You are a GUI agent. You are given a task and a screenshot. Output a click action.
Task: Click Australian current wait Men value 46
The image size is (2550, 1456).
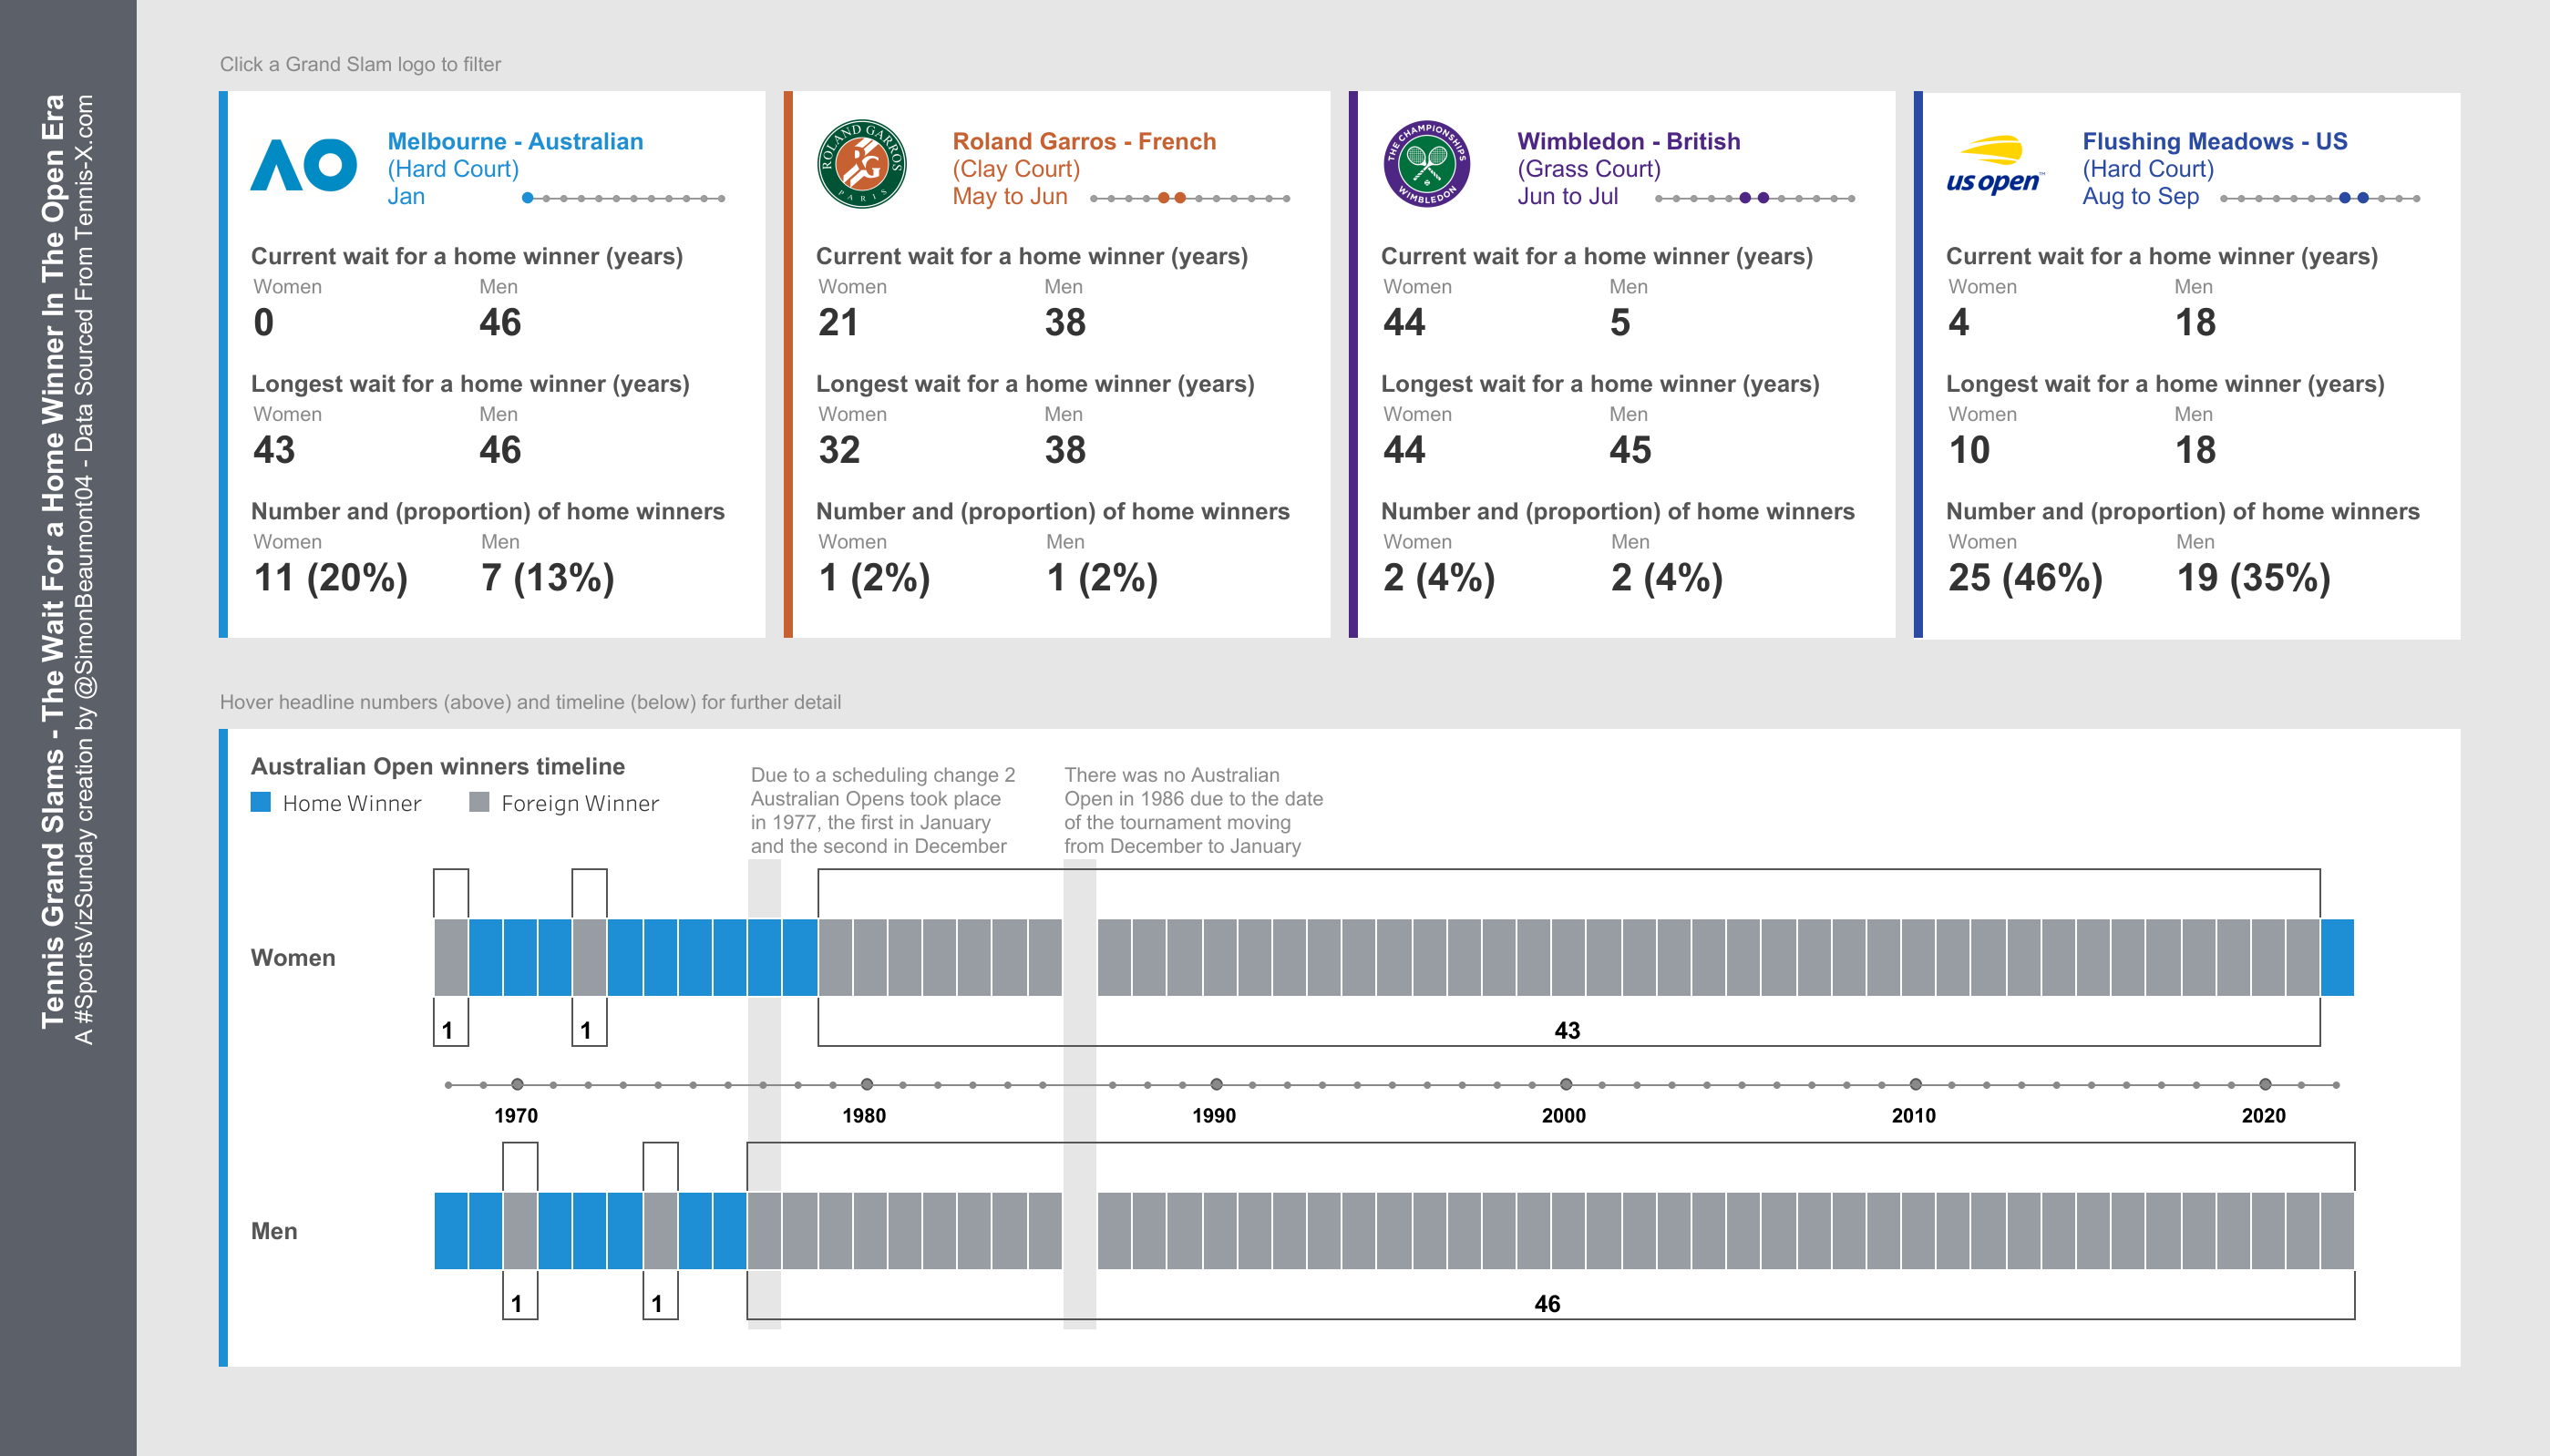pyautogui.click(x=500, y=322)
